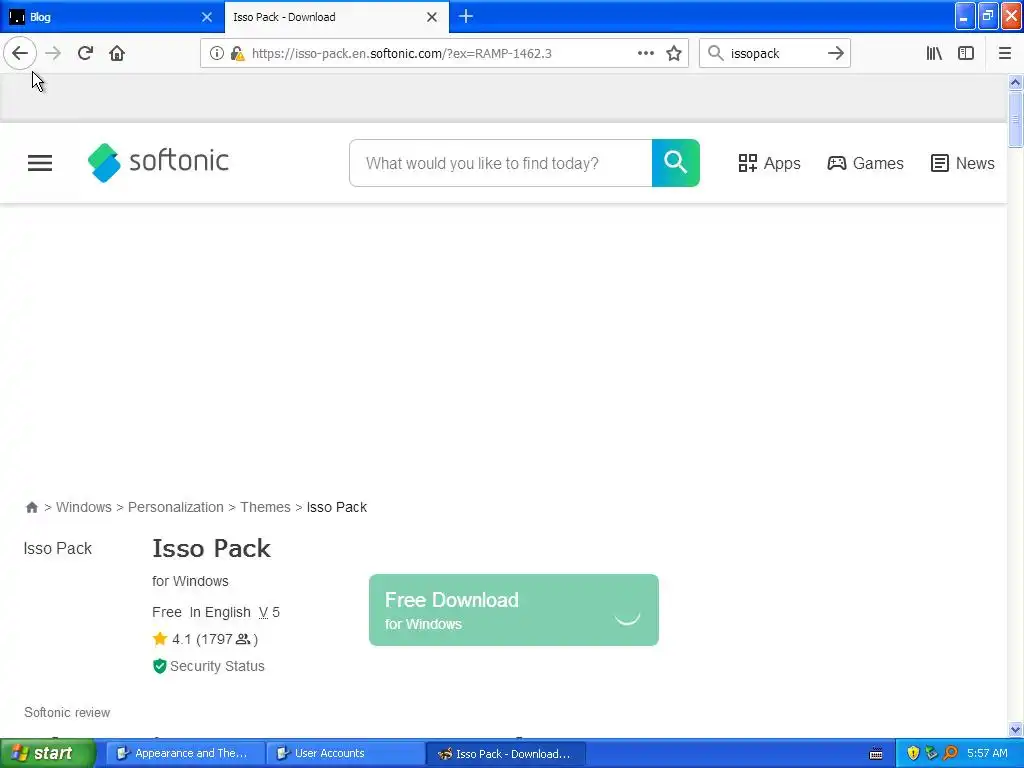Go back to the previous page
Image resolution: width=1024 pixels, height=768 pixels.
click(x=20, y=53)
